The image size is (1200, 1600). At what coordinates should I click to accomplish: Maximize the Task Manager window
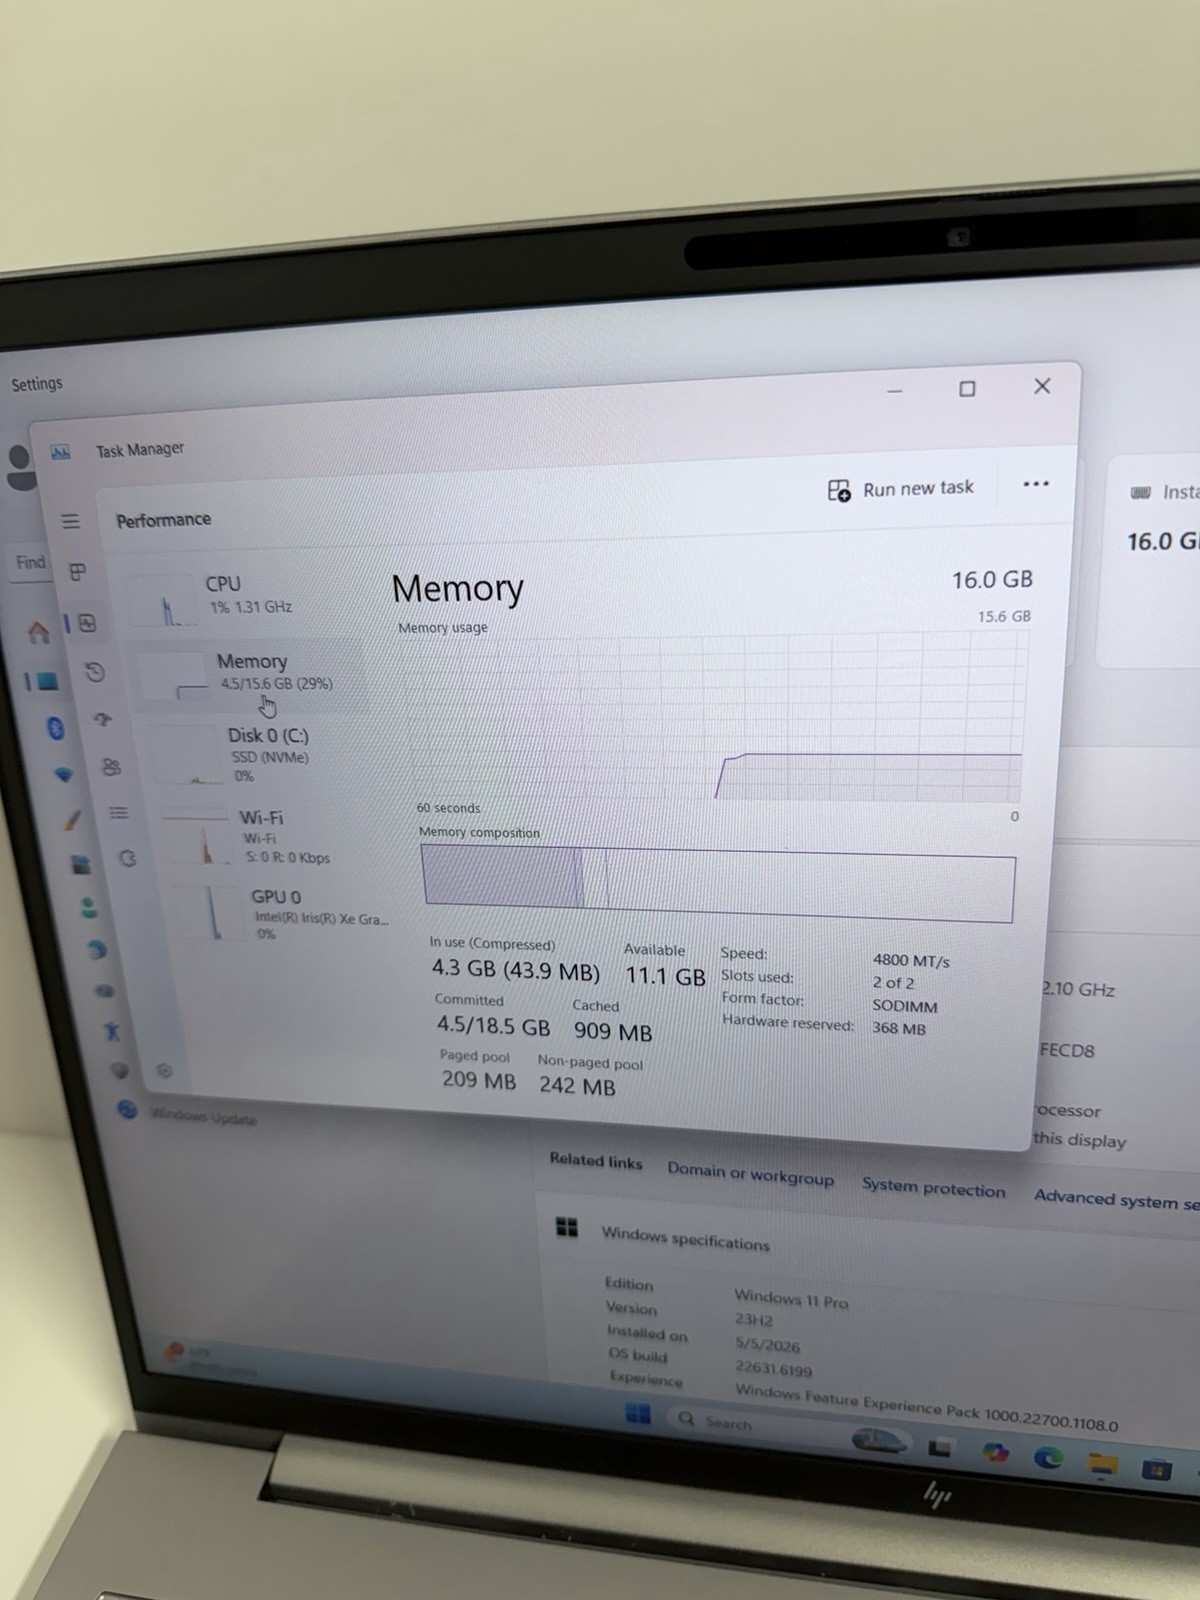(967, 388)
